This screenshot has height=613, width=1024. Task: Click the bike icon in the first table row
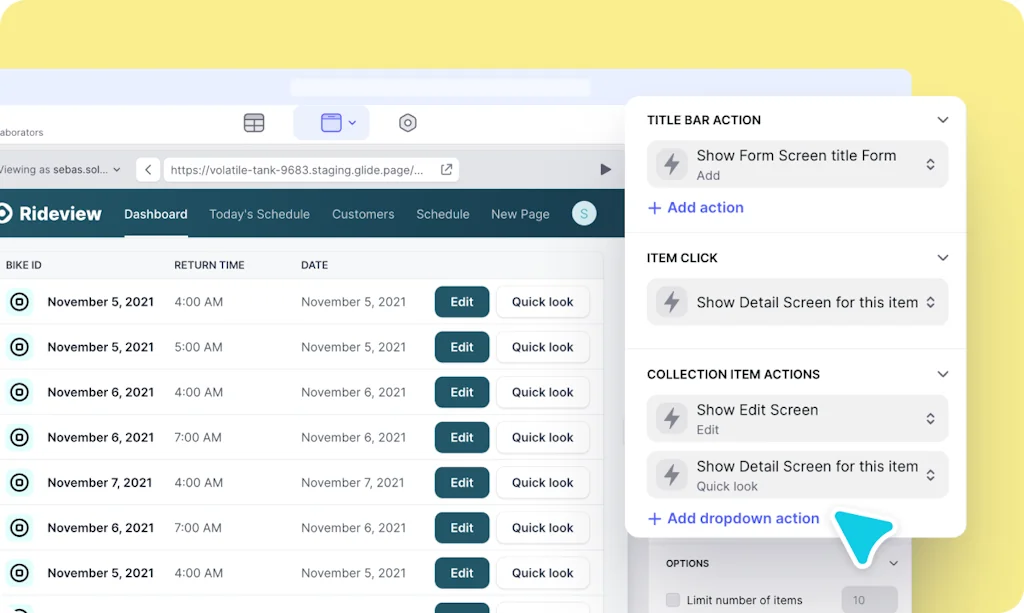pyautogui.click(x=20, y=301)
